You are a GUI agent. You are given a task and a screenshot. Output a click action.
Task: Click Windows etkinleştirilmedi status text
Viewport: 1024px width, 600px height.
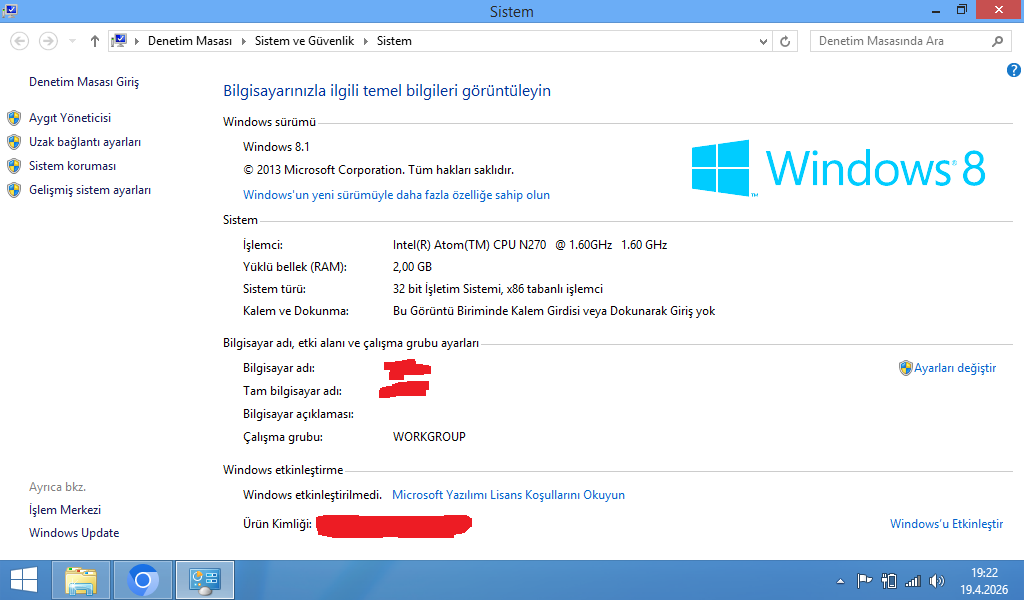[x=312, y=495]
